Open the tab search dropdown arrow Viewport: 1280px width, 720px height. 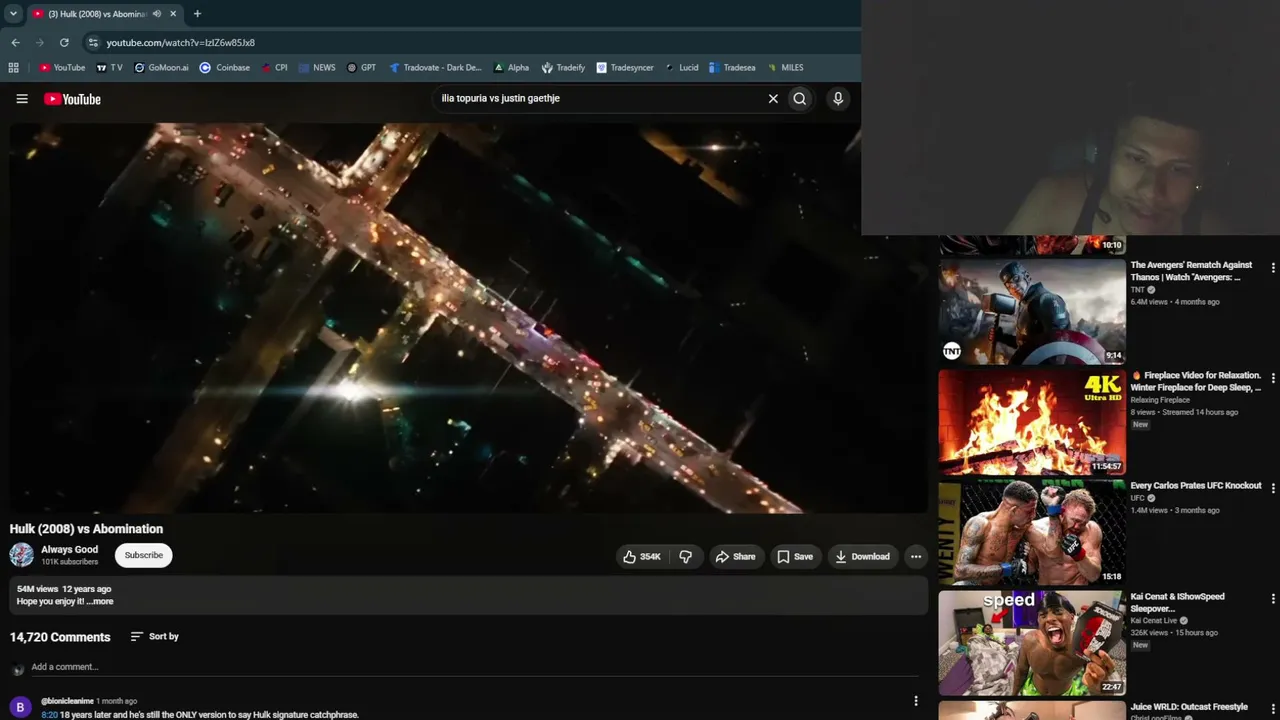click(13, 14)
